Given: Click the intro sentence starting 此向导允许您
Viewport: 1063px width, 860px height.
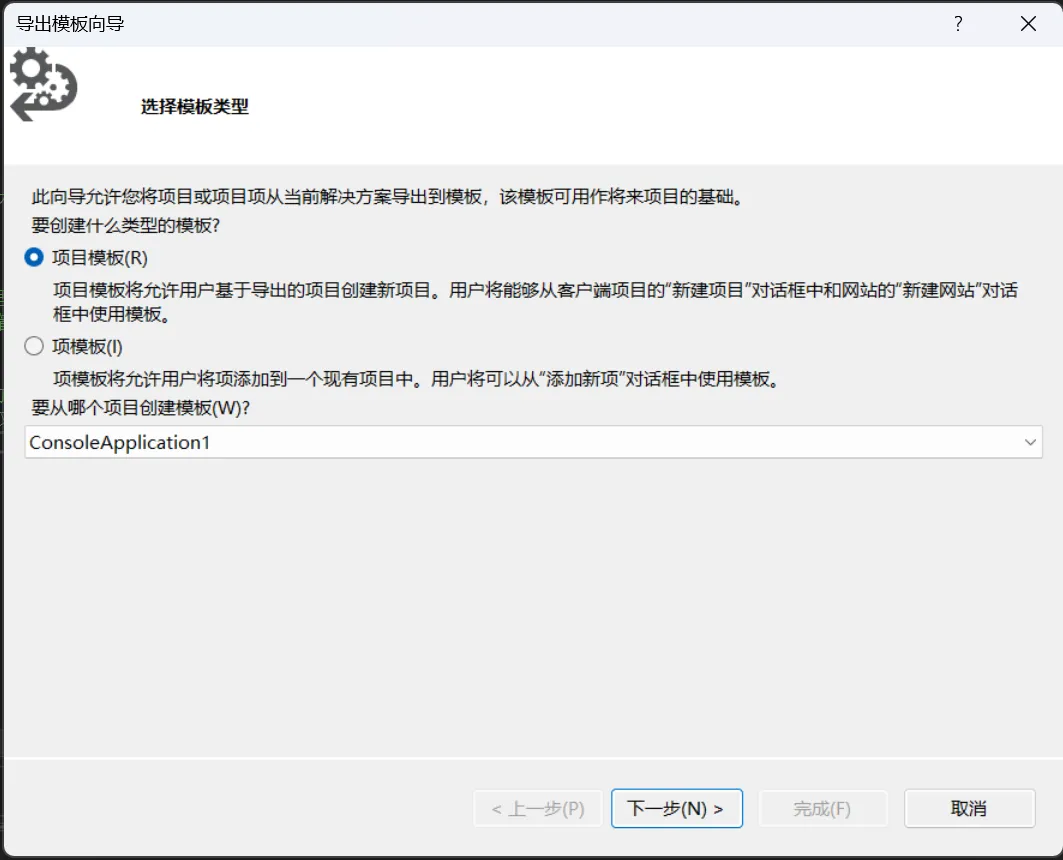Looking at the screenshot, I should pyautogui.click(x=388, y=197).
